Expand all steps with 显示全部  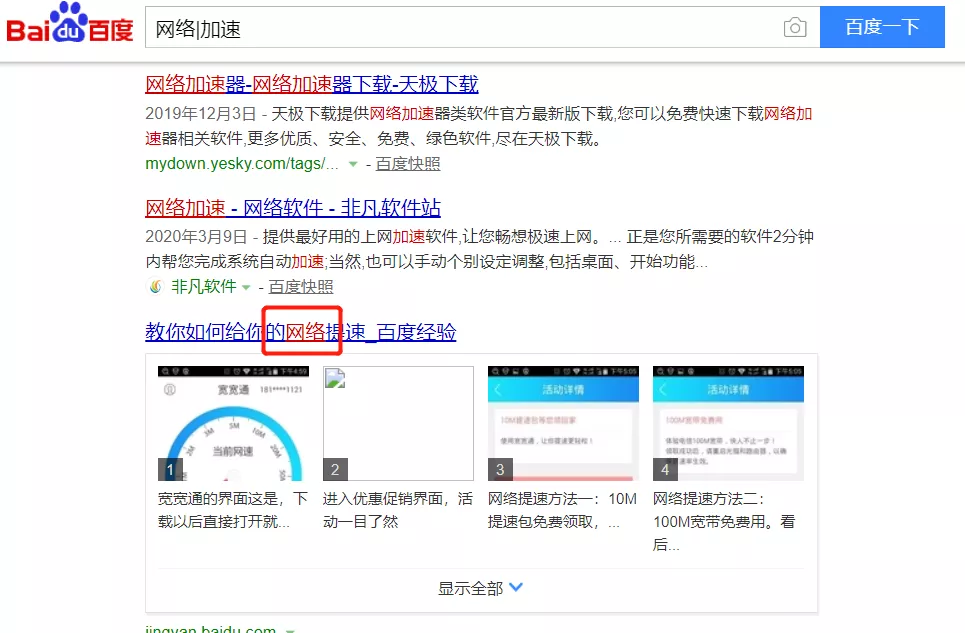point(481,588)
